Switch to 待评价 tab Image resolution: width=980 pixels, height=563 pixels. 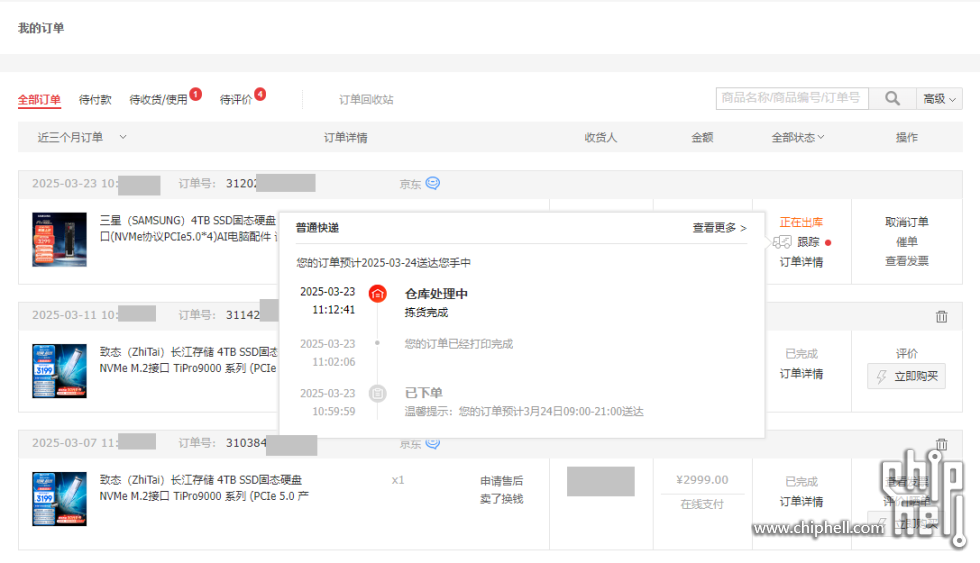click(236, 99)
